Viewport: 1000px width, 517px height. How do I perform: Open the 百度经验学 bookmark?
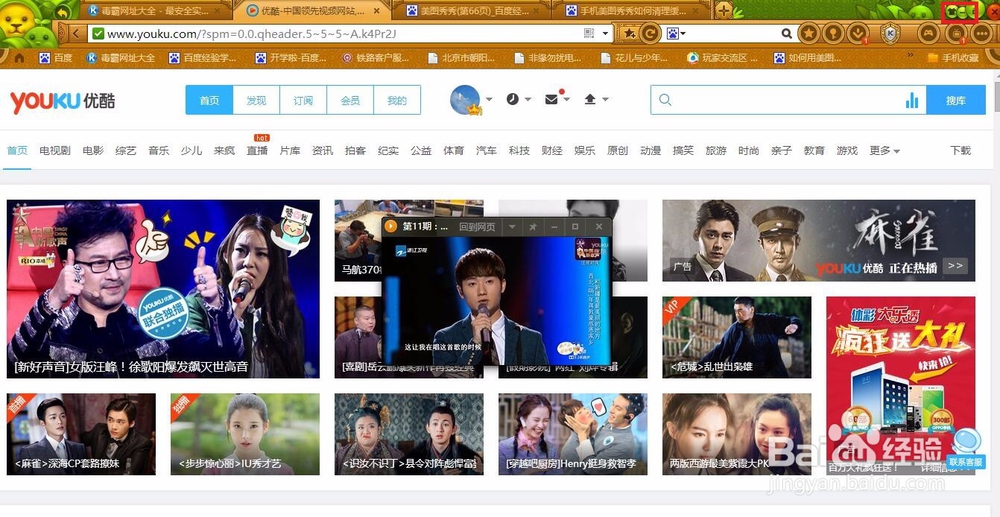203,58
